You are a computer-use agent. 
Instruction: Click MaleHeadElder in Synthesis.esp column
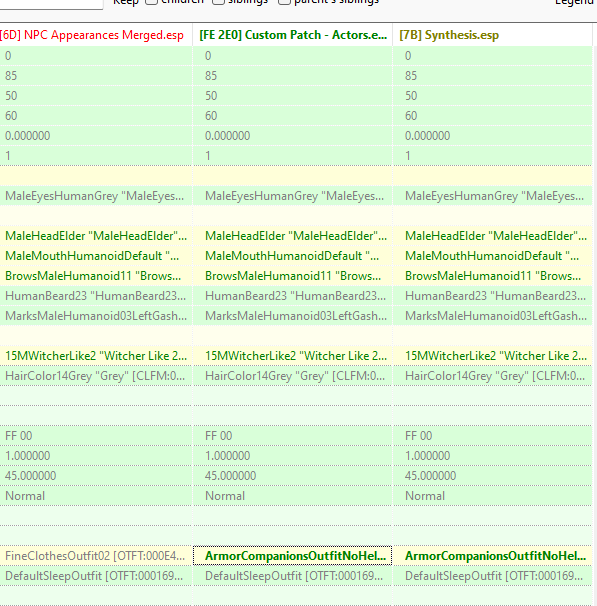492,236
